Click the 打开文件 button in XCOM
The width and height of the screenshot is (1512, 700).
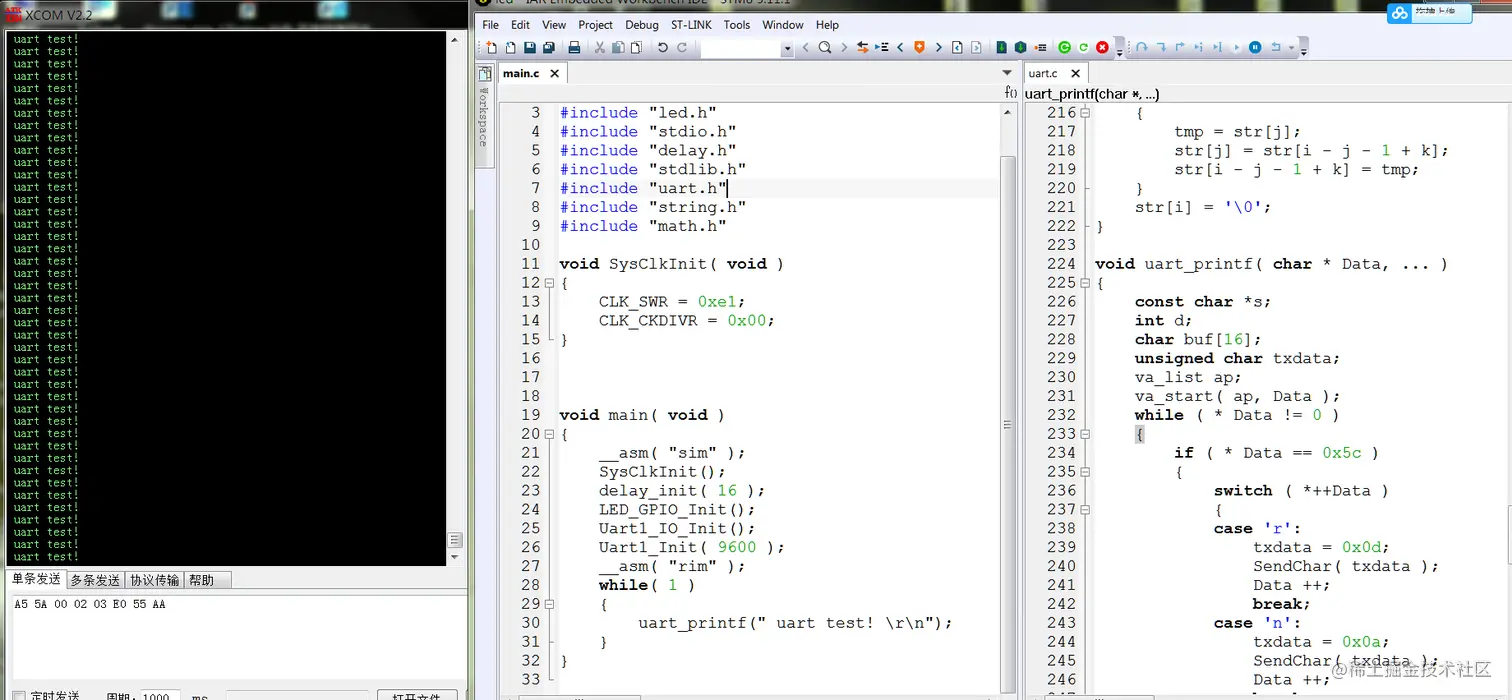pos(417,696)
